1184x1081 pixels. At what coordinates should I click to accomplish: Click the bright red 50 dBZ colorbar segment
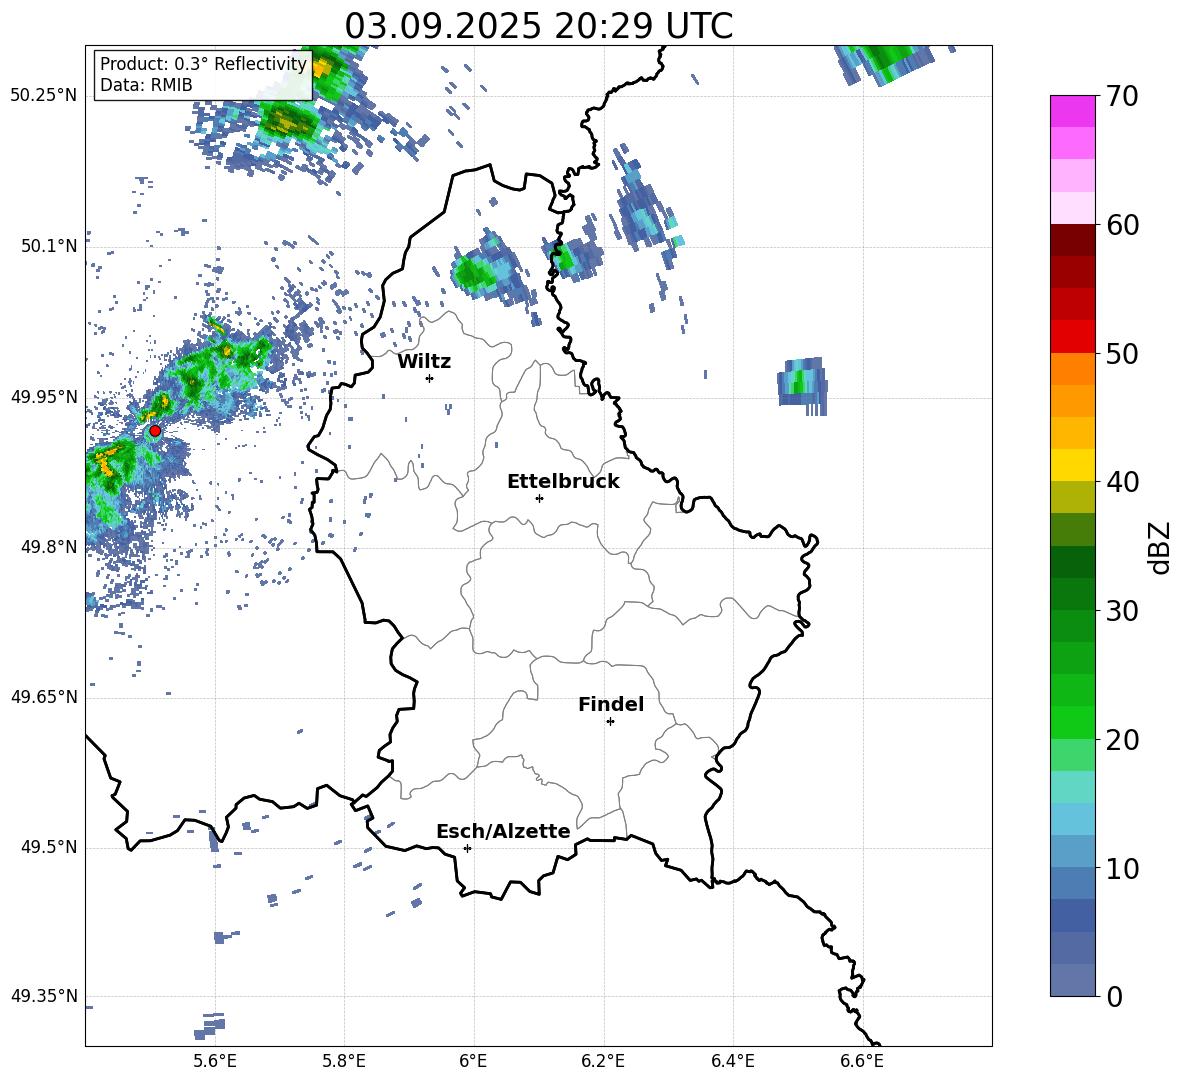[1072, 337]
